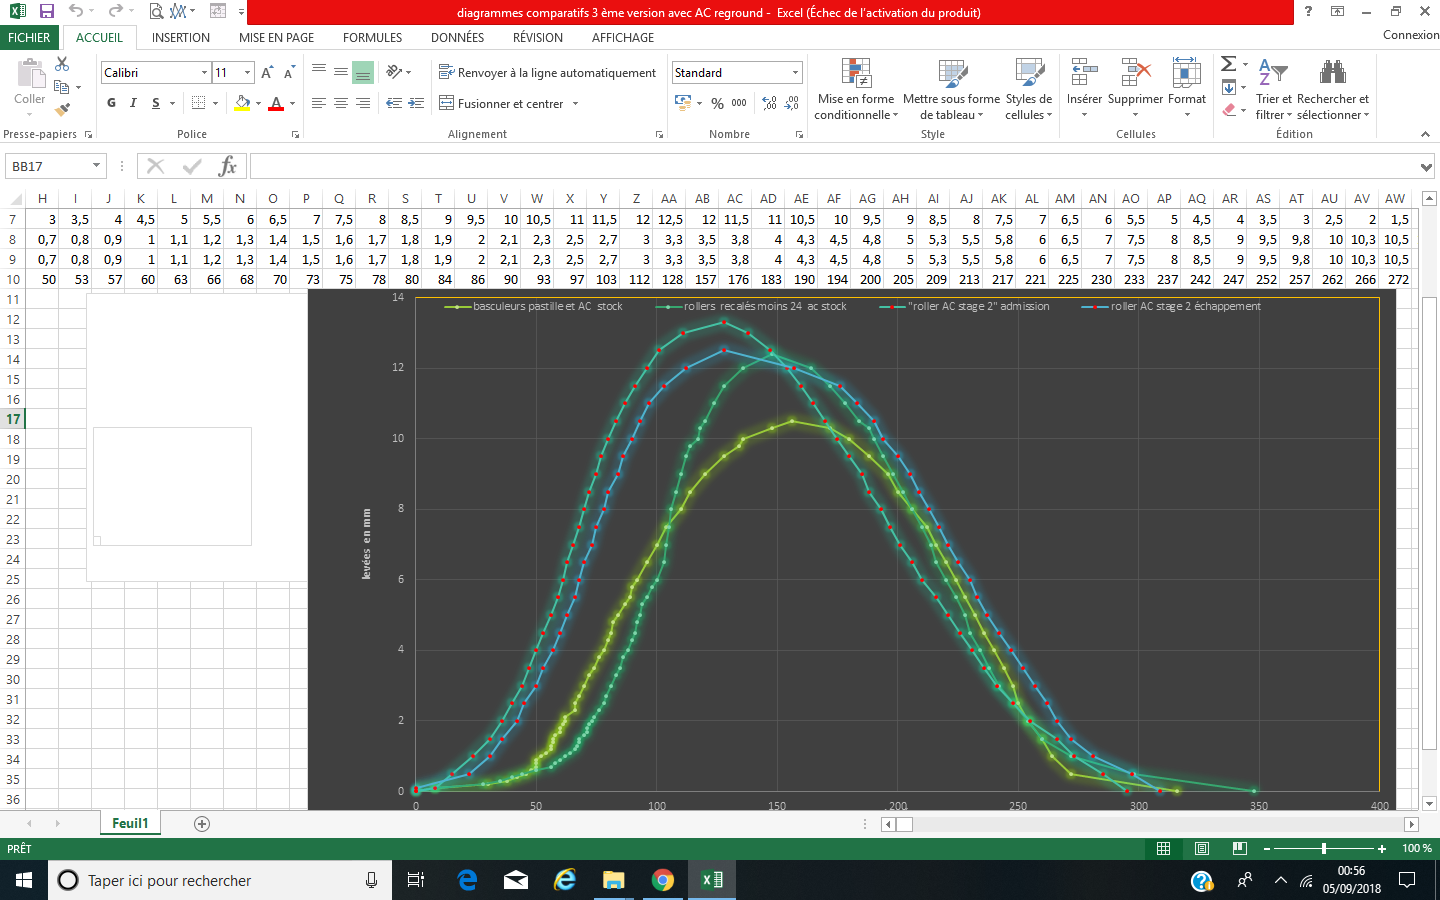Click the AutoSum sigma icon
The width and height of the screenshot is (1440, 900).
pos(1229,64)
